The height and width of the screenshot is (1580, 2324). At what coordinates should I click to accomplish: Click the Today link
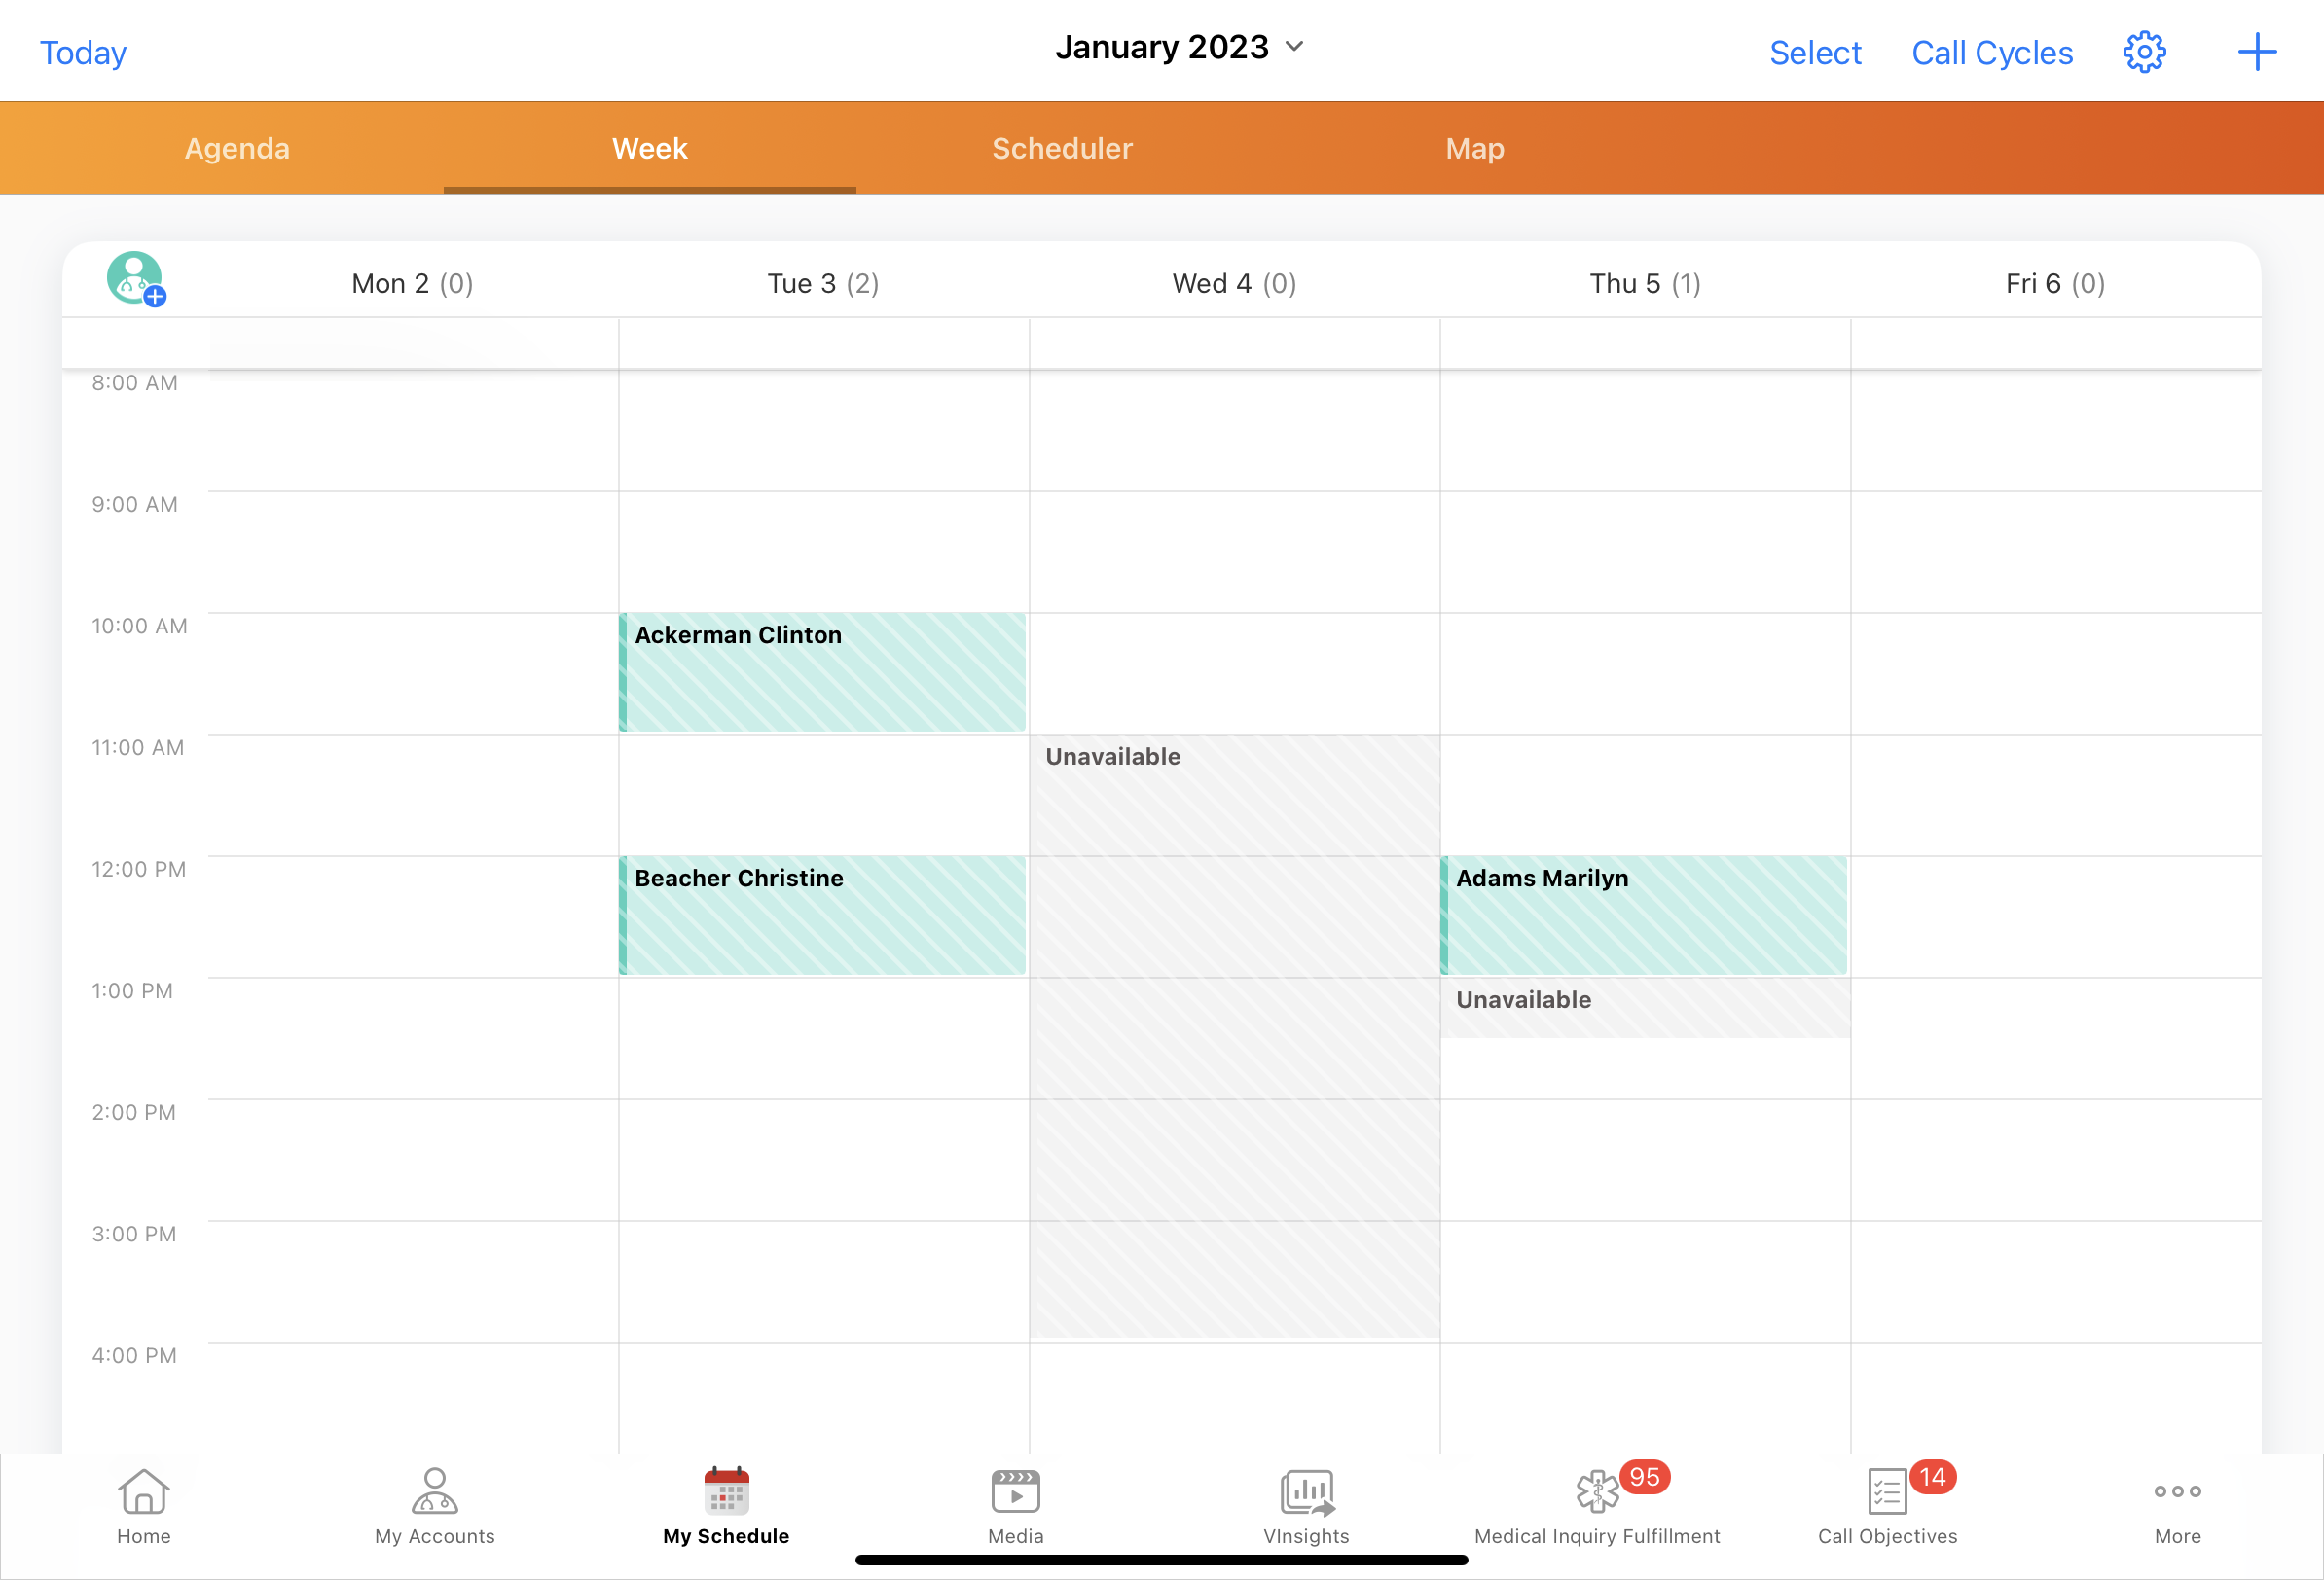(83, 52)
